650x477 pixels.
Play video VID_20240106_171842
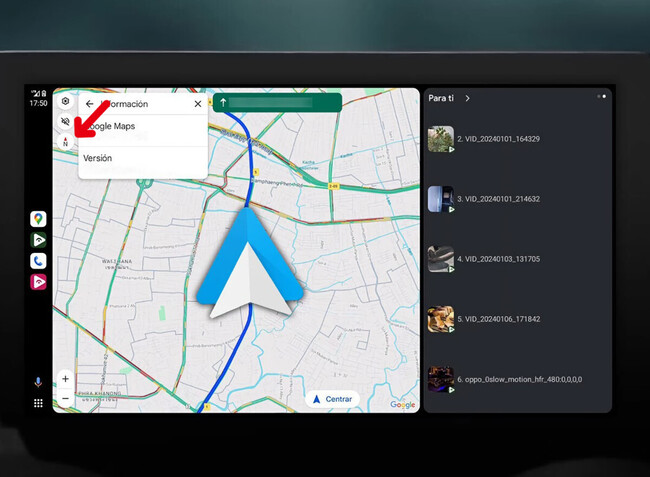498,319
